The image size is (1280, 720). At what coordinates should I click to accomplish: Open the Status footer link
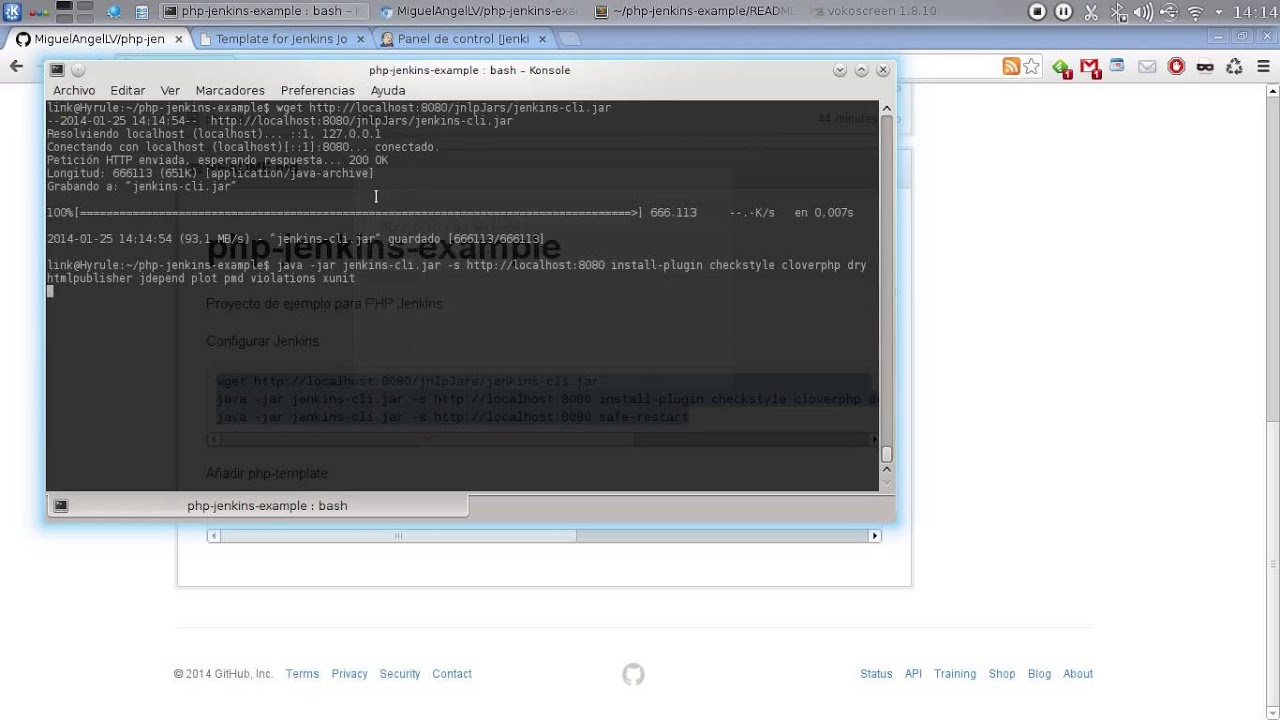[876, 674]
